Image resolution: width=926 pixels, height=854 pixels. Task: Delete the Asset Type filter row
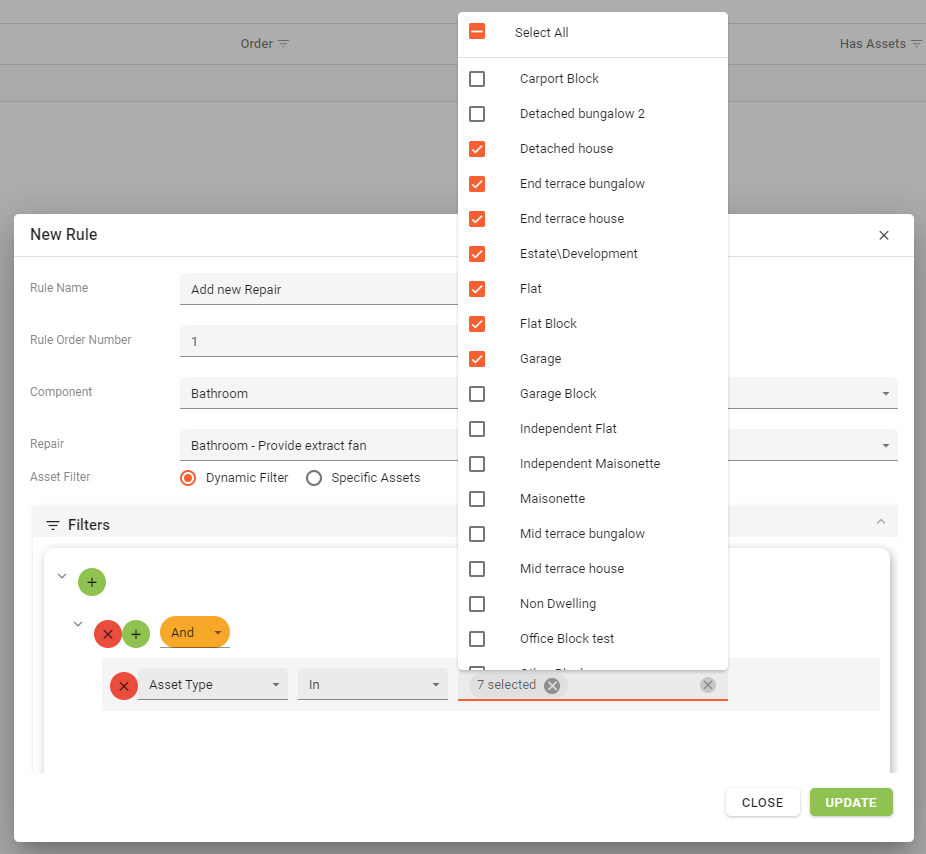click(123, 686)
